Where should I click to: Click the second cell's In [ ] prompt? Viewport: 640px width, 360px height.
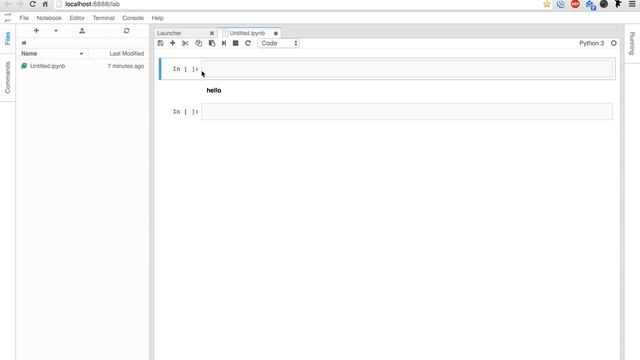click(185, 112)
